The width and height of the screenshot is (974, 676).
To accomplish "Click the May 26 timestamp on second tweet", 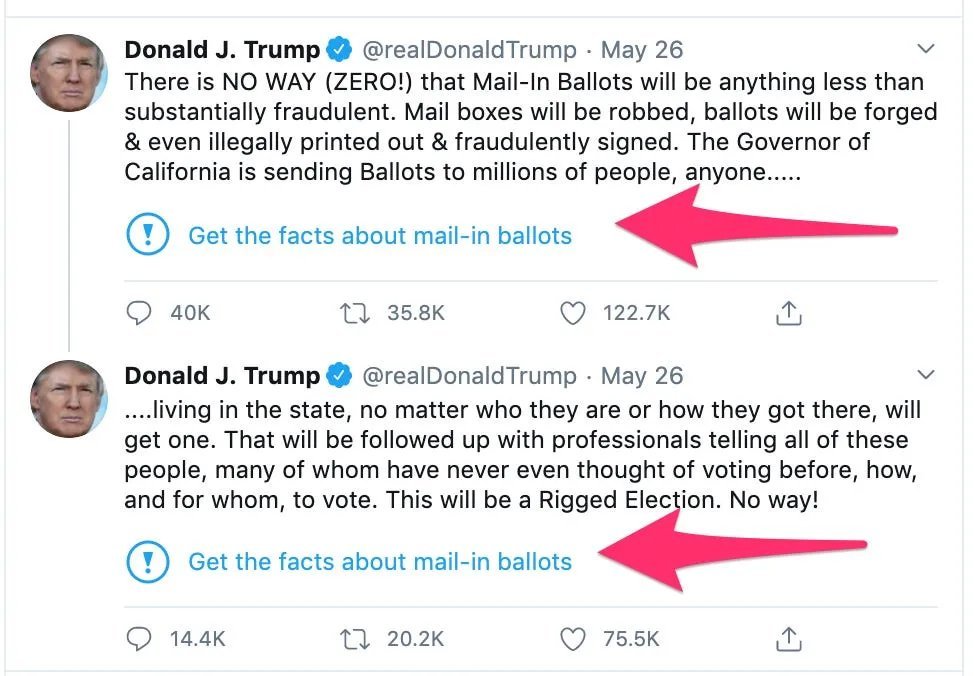I will (642, 376).
